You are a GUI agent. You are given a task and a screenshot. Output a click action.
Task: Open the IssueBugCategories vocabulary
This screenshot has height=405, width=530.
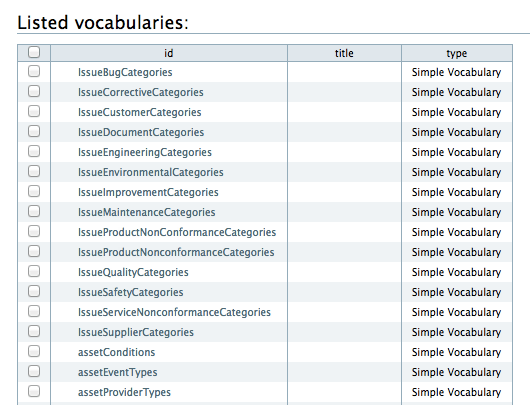point(125,72)
